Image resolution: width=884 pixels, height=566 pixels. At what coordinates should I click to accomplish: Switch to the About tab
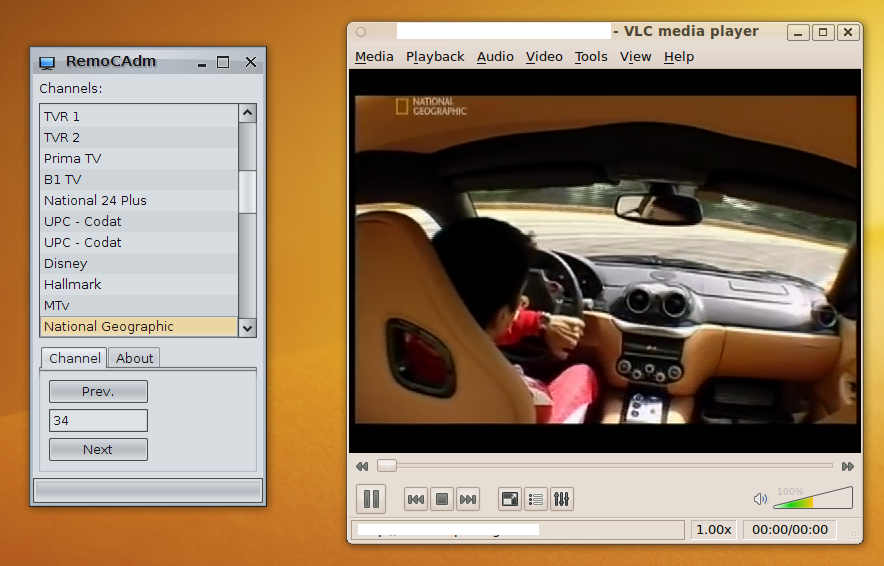pyautogui.click(x=134, y=359)
